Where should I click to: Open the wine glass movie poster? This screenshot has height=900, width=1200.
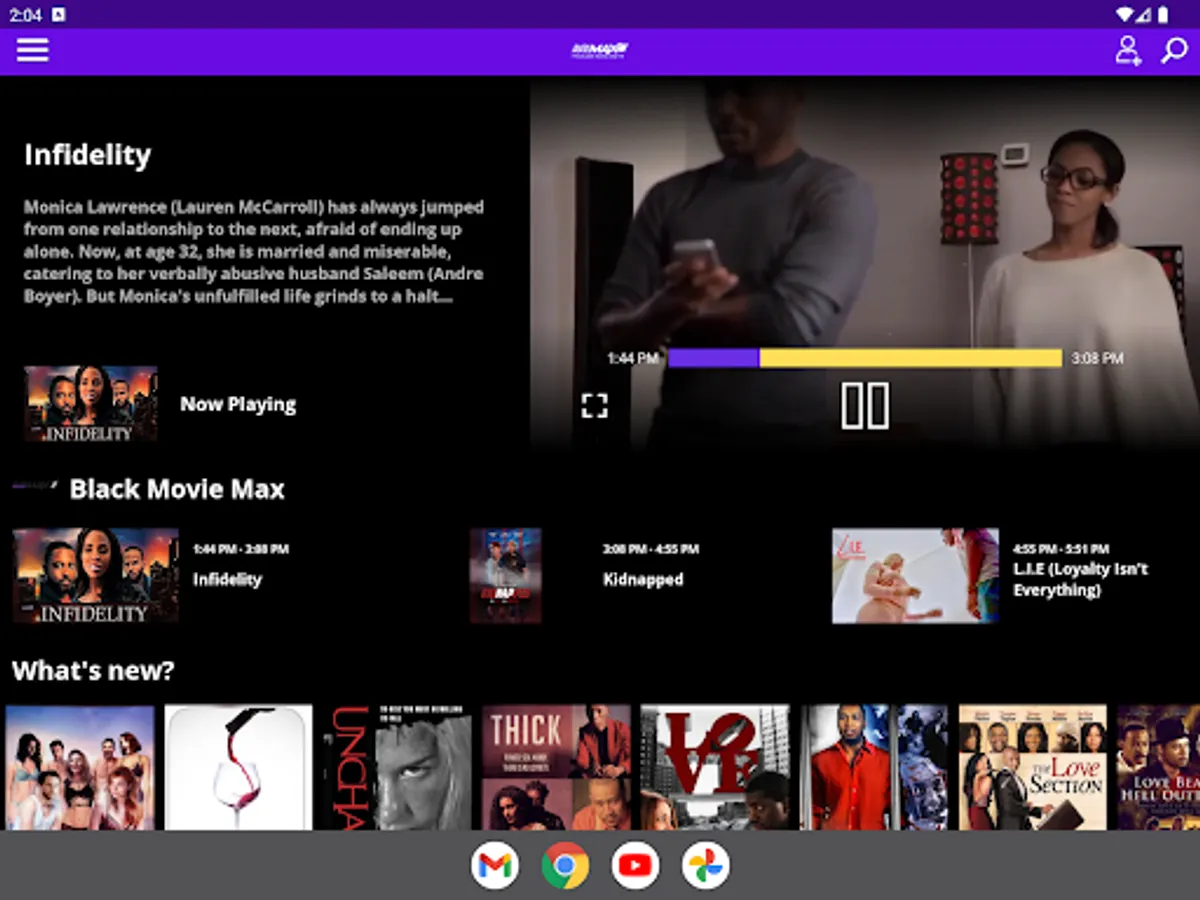(x=238, y=768)
